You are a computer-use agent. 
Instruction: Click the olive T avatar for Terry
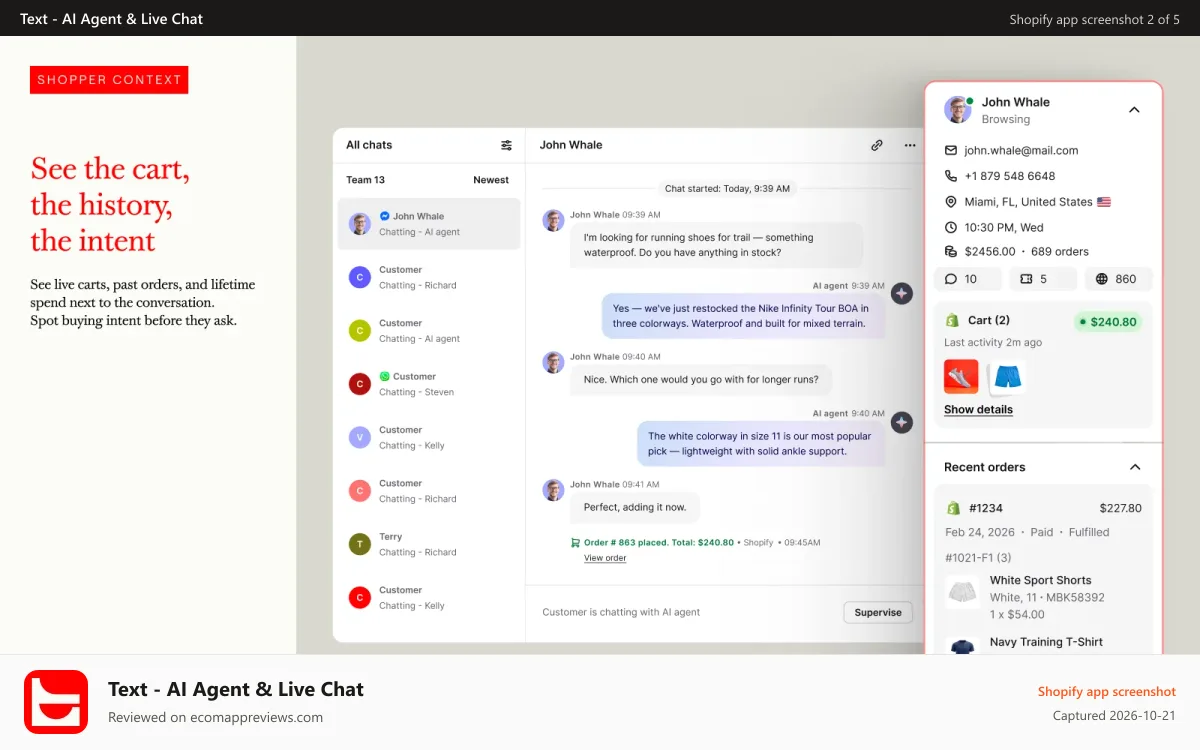(x=360, y=544)
